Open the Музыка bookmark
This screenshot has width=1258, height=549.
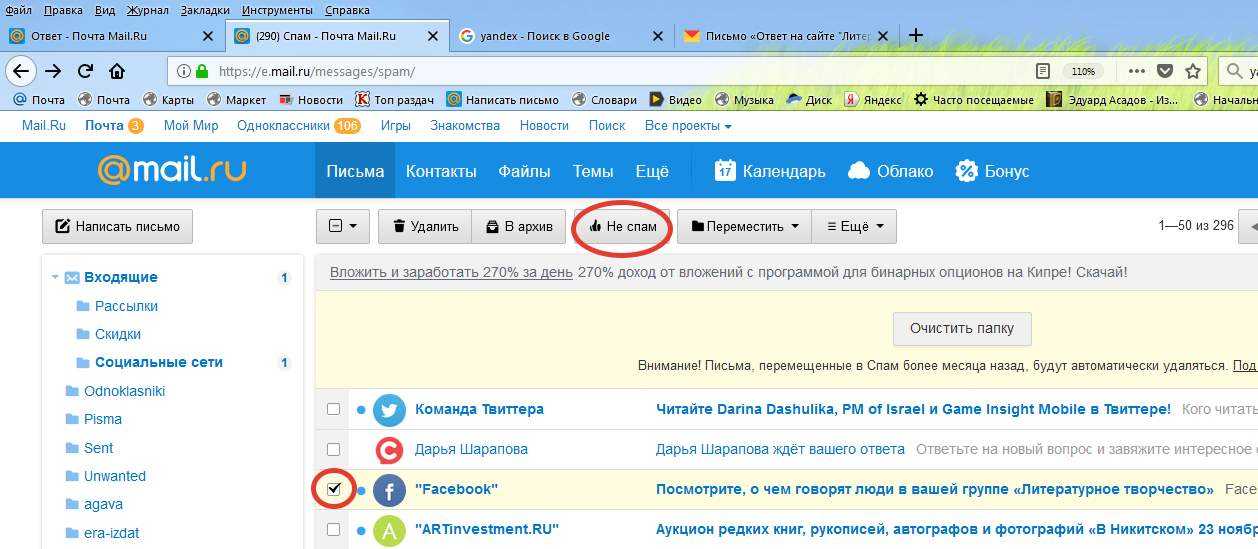(x=744, y=99)
